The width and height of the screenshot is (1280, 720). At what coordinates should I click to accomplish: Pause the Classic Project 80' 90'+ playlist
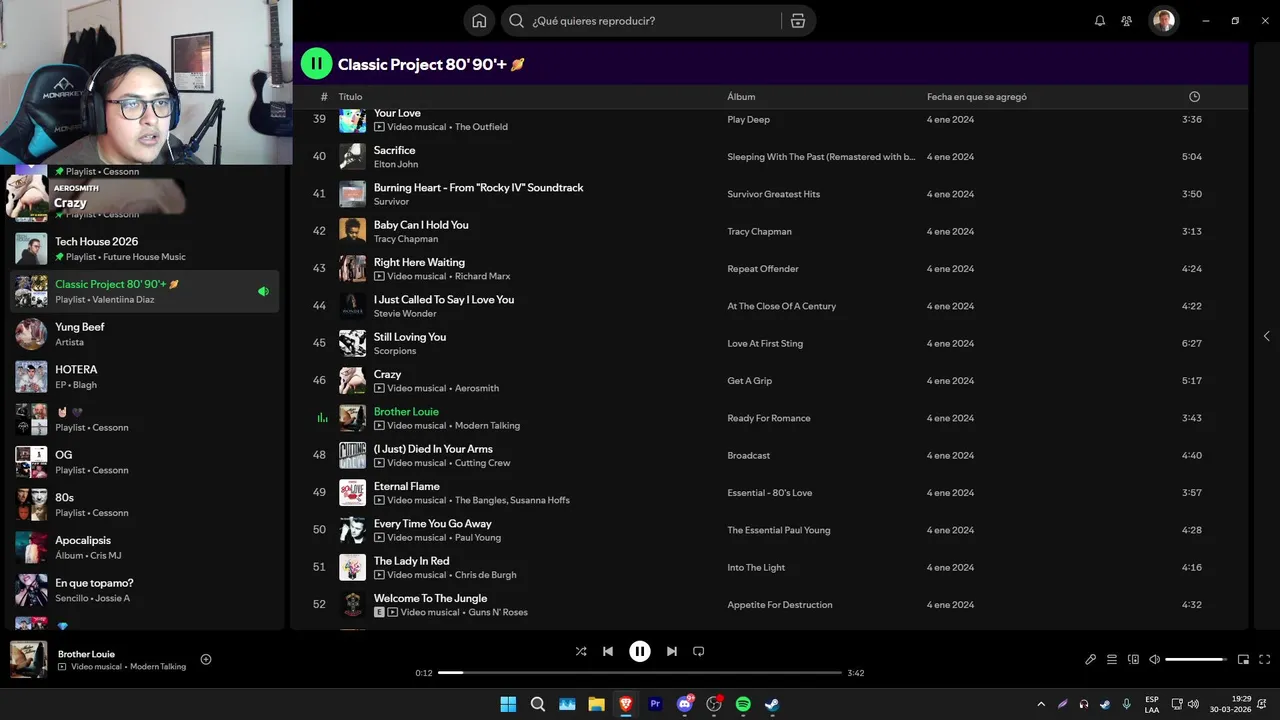click(316, 64)
